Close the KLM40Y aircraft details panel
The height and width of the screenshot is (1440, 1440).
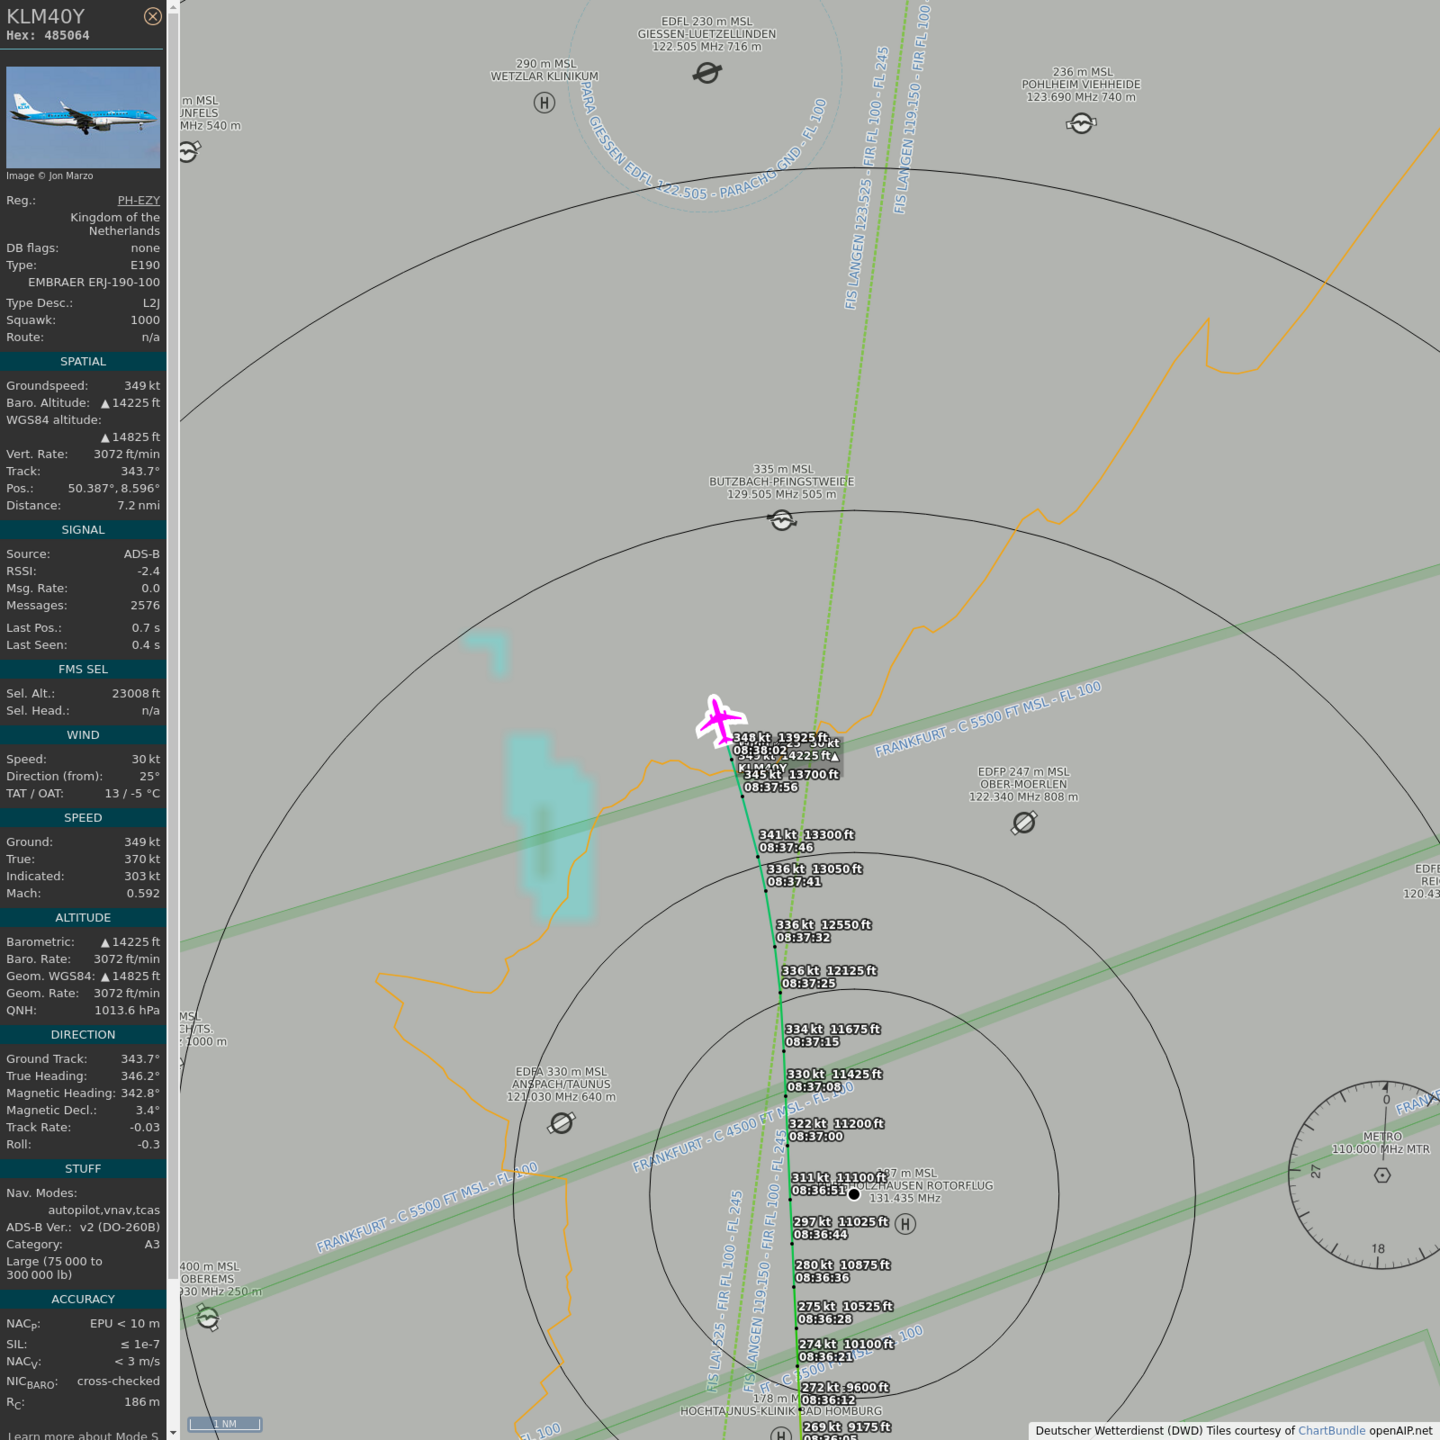[152, 16]
